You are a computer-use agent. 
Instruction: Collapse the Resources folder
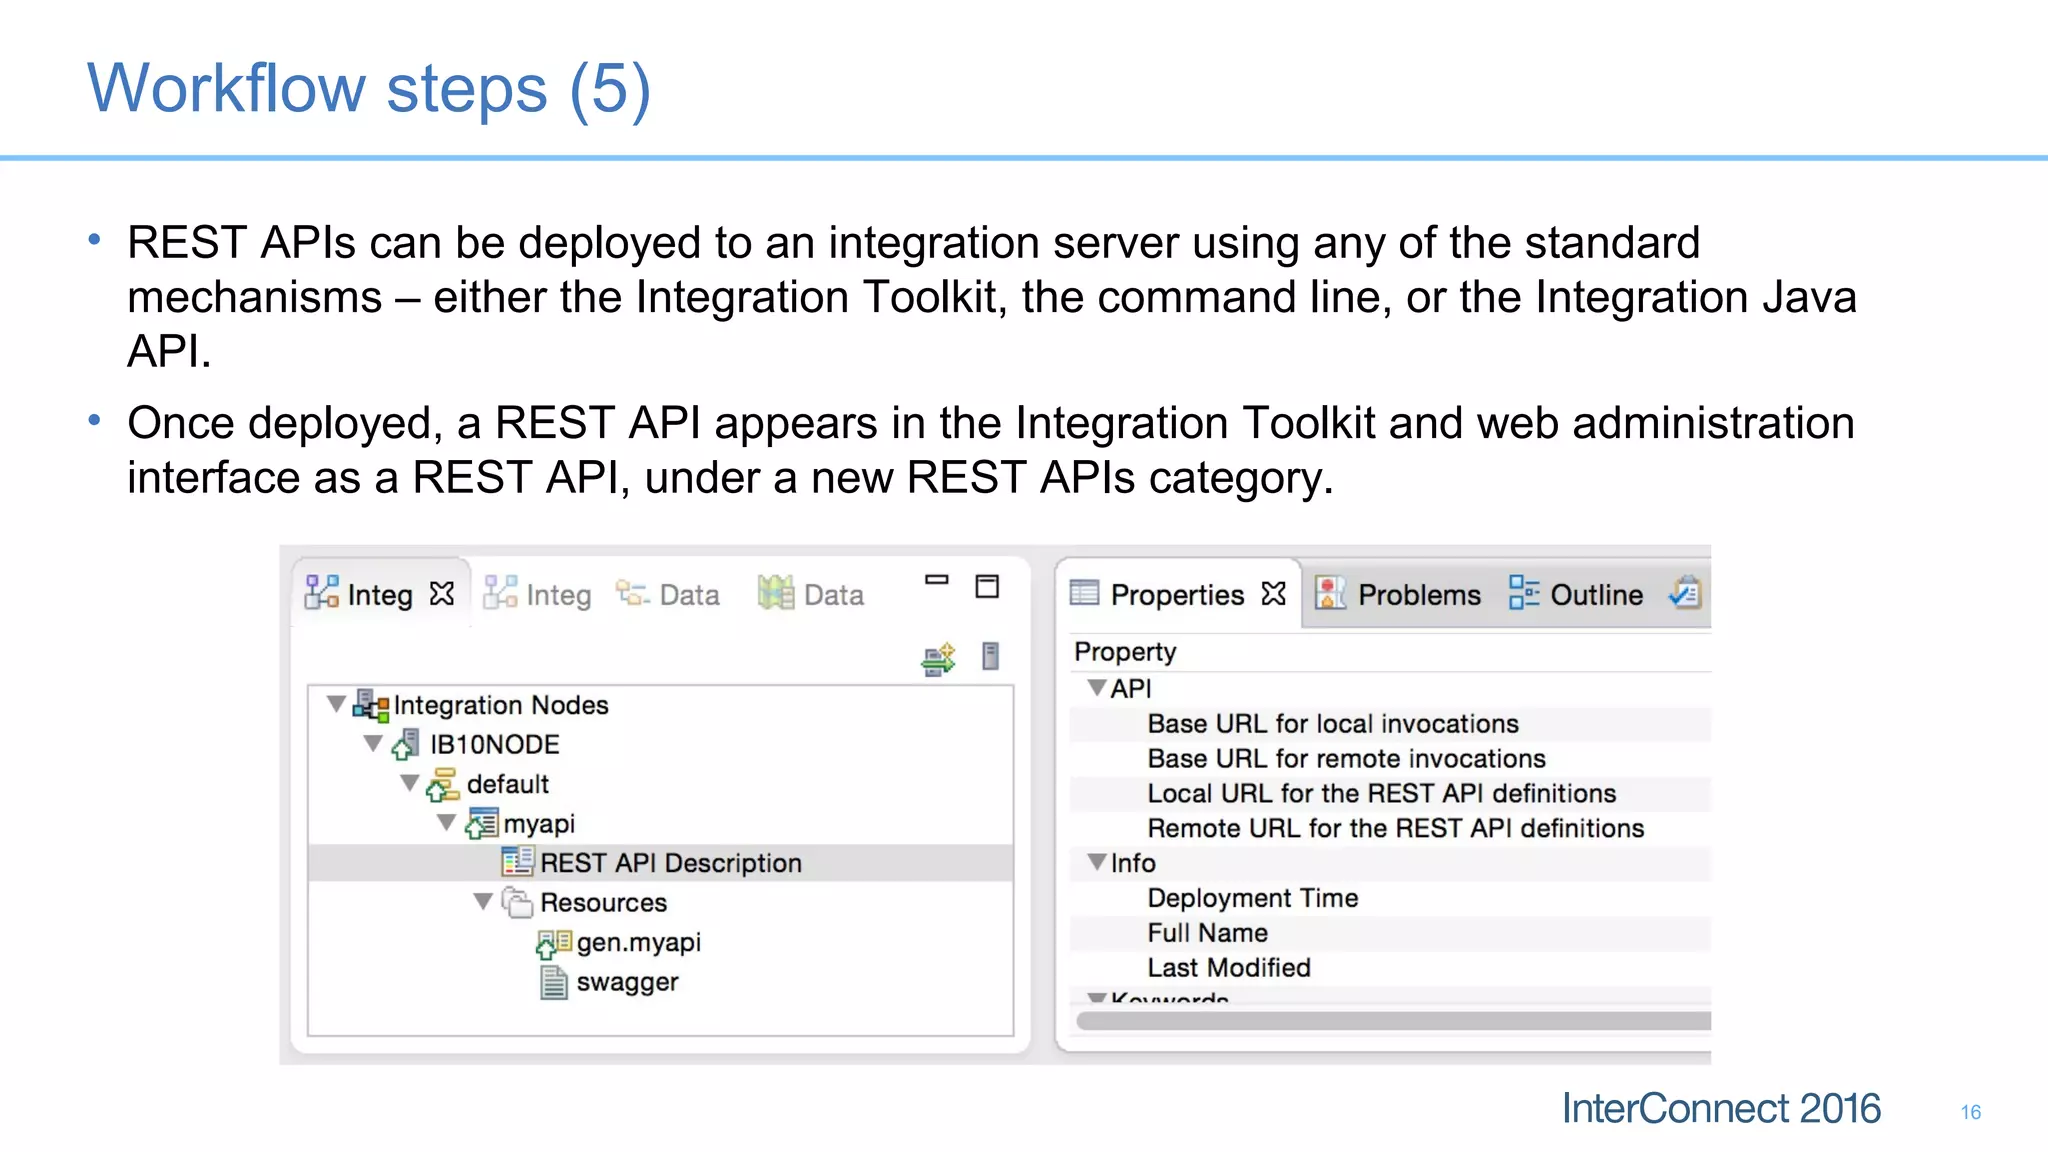[x=483, y=902]
